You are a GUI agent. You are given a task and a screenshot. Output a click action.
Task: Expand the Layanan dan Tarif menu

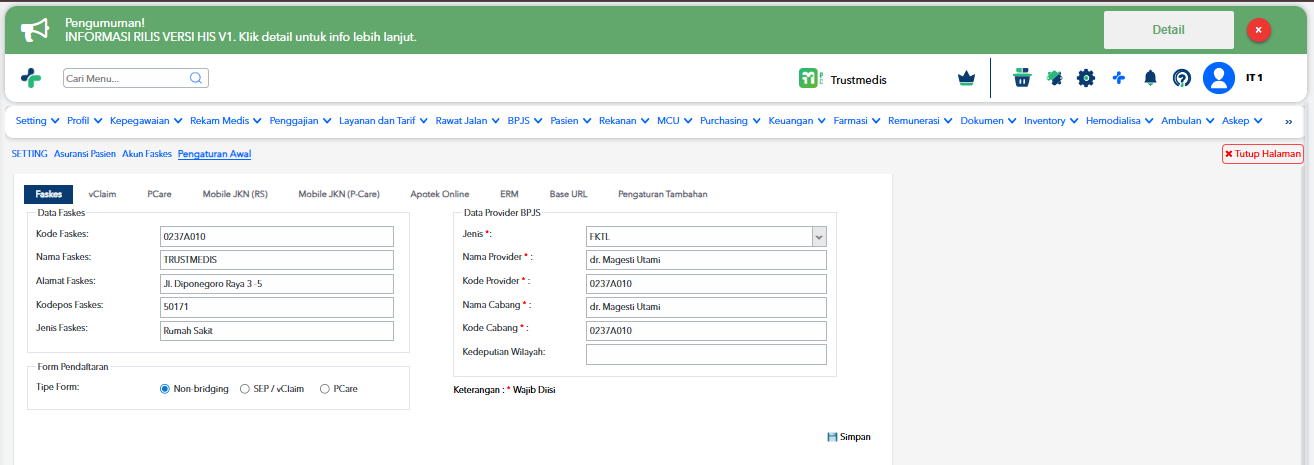tap(383, 121)
